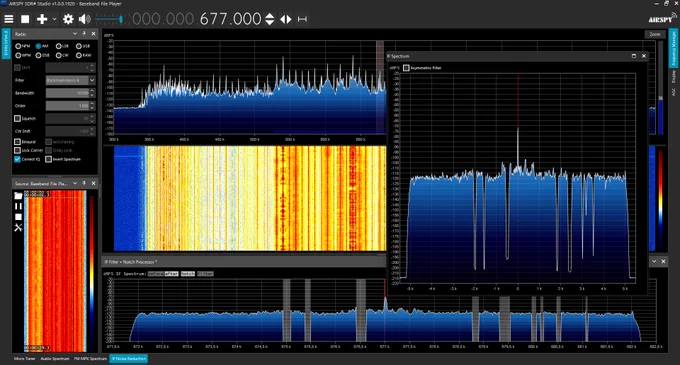Mute audio with the speaker icon
The width and height of the screenshot is (680, 365).
coord(85,19)
